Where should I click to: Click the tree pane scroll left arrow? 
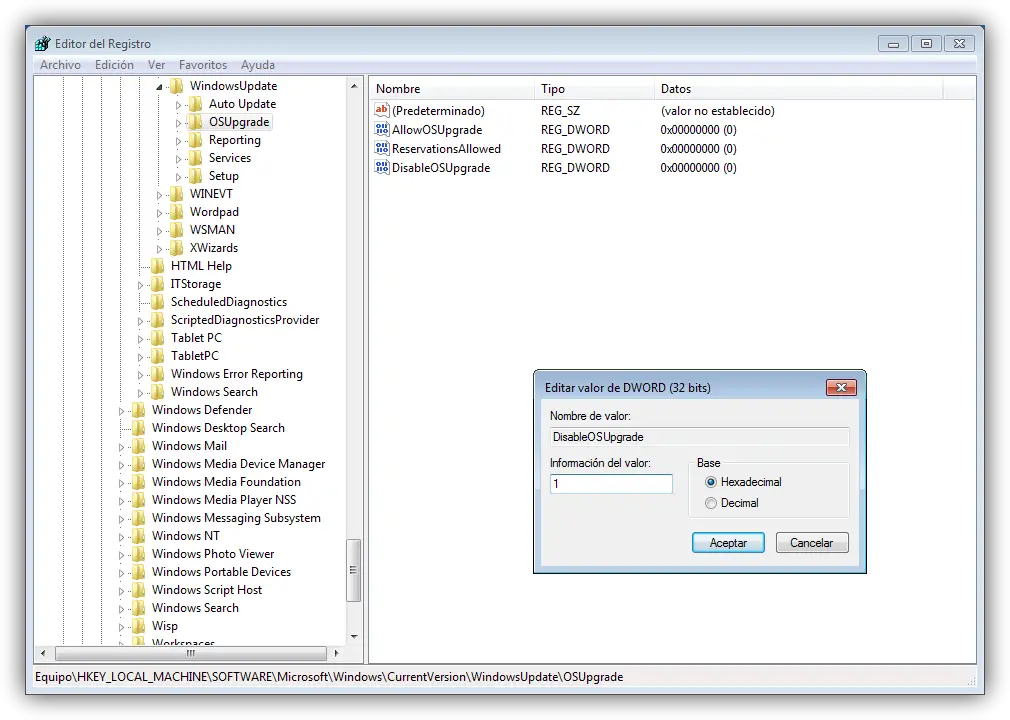[43, 653]
